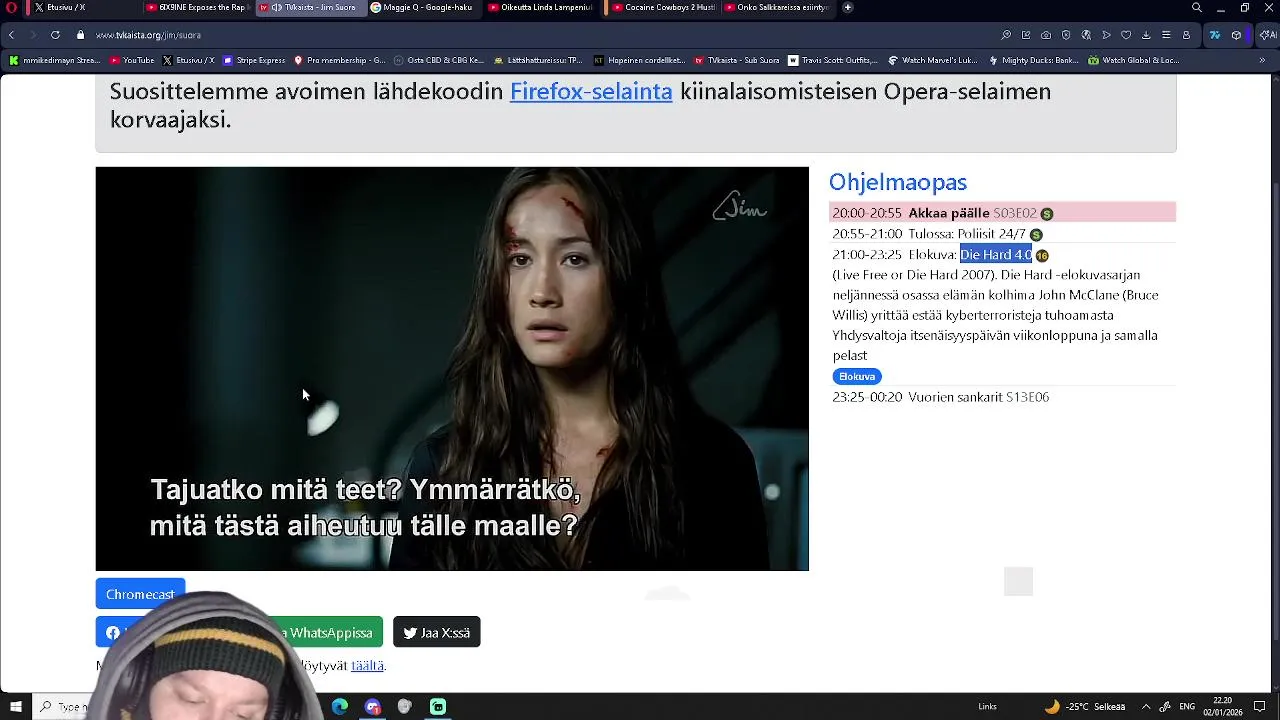Show hidden tray icons with the chevron
This screenshot has height=720, width=1280.
pos(1146,707)
